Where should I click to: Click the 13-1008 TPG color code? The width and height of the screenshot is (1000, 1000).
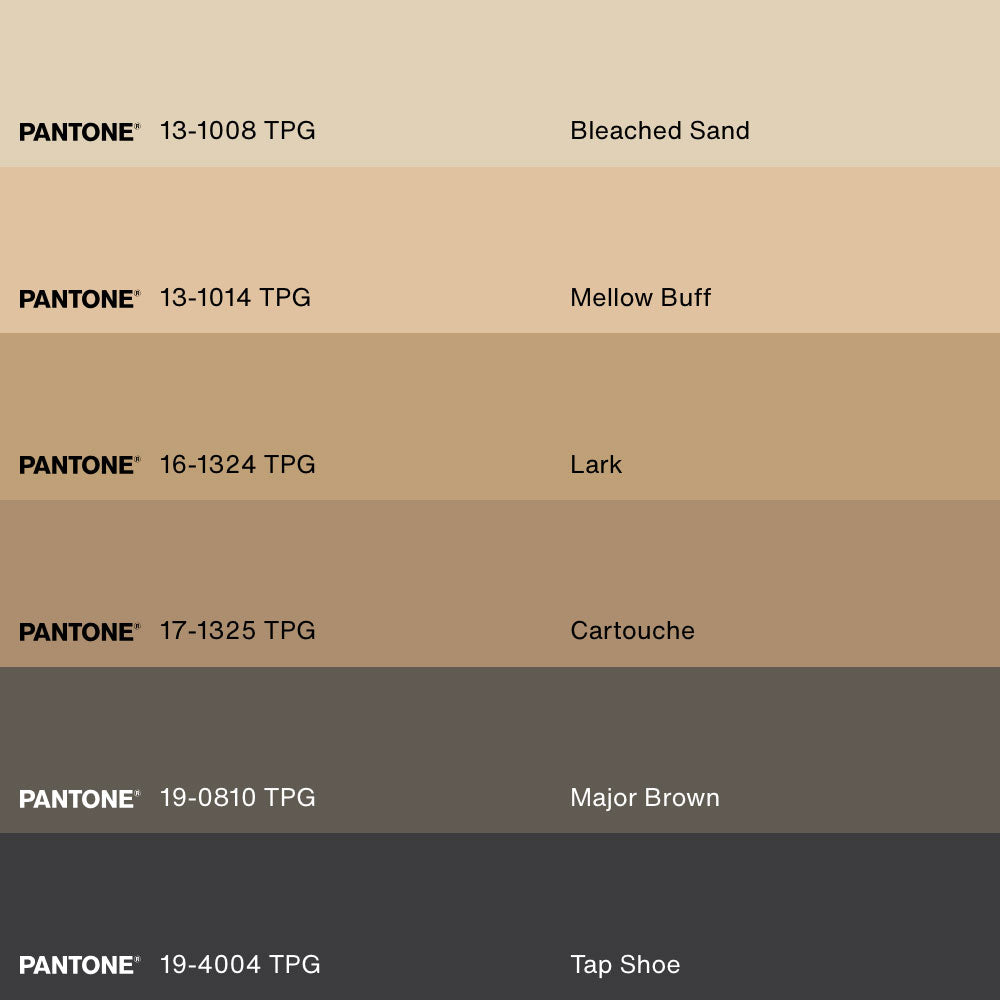coord(237,131)
